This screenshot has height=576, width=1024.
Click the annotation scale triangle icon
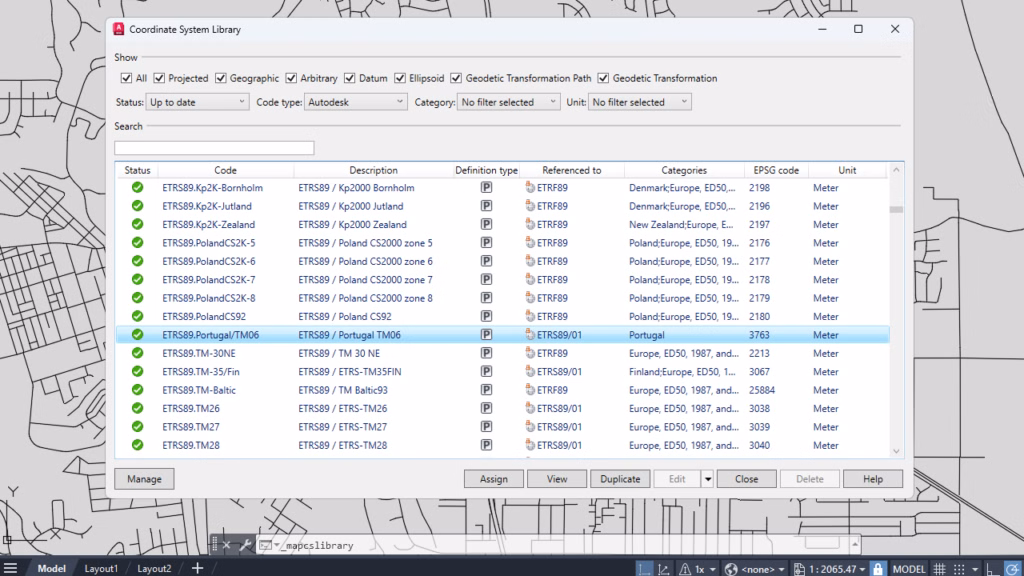pos(684,569)
